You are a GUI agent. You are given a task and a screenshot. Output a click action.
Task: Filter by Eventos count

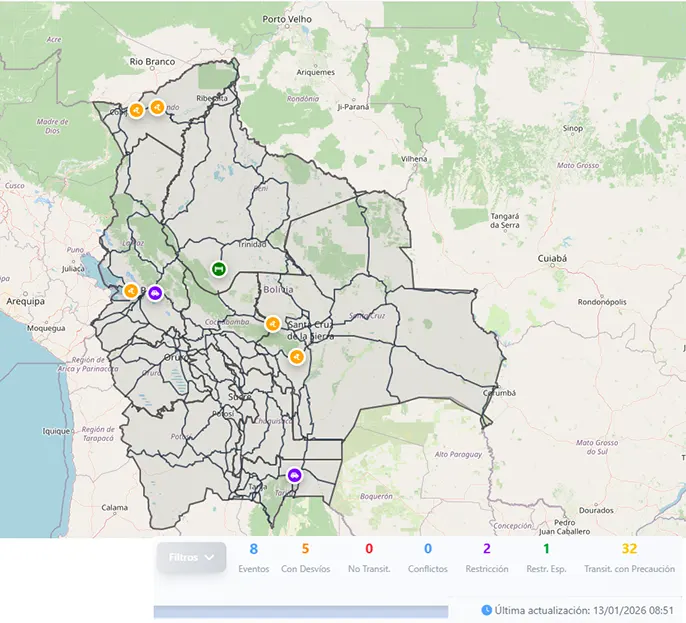point(253,558)
